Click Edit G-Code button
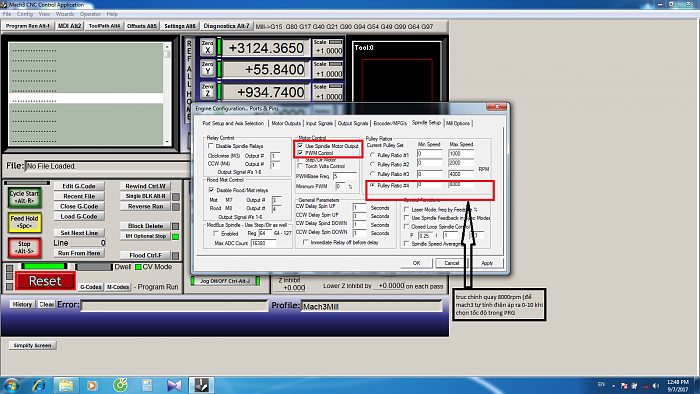700x394 pixels. 79,186
